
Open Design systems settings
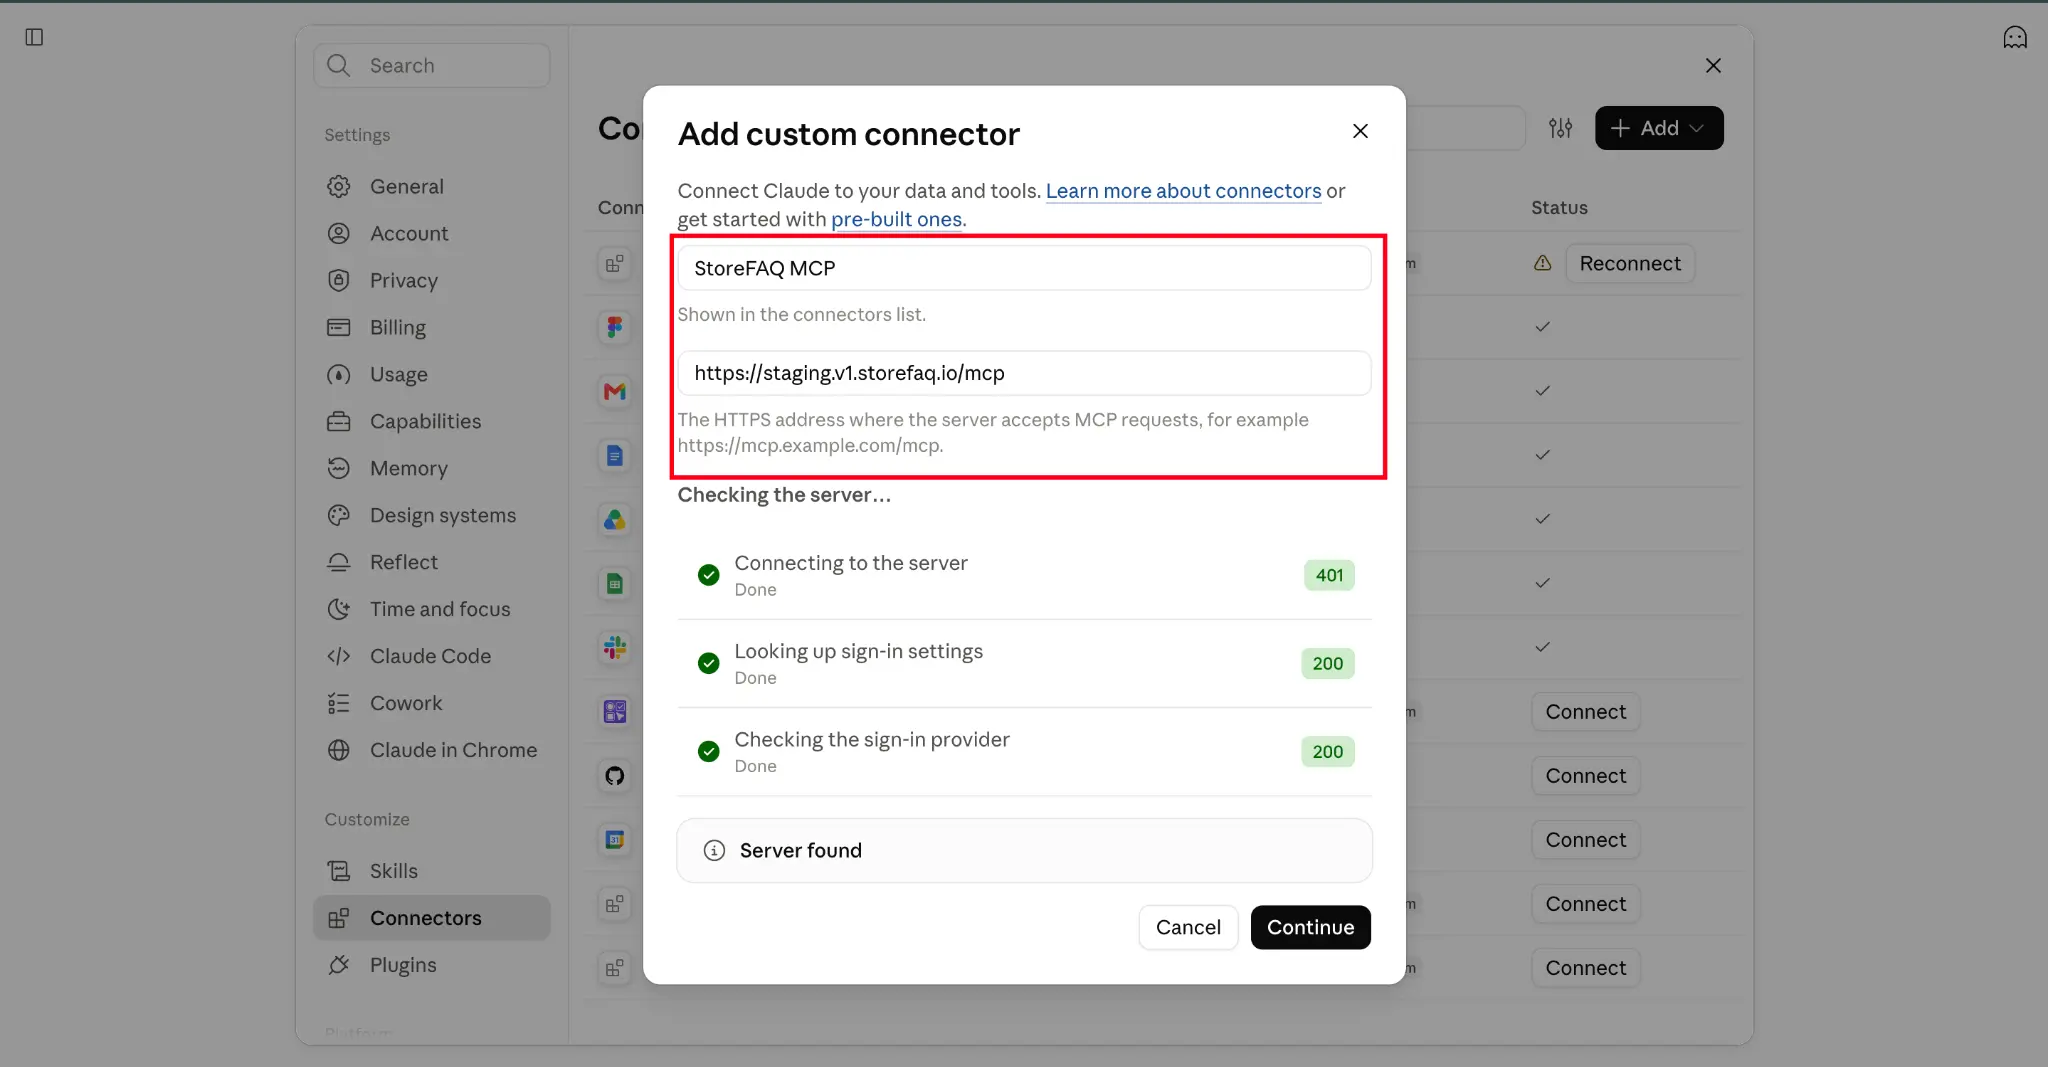432,515
